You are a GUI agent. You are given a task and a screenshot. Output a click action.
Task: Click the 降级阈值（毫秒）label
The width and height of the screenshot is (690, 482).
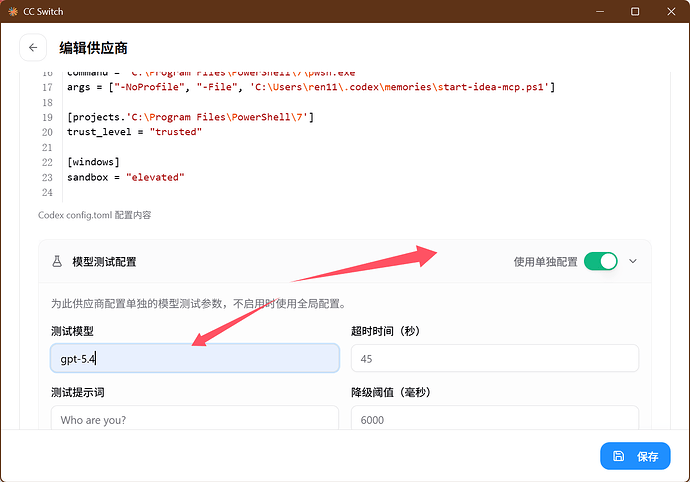[390, 392]
